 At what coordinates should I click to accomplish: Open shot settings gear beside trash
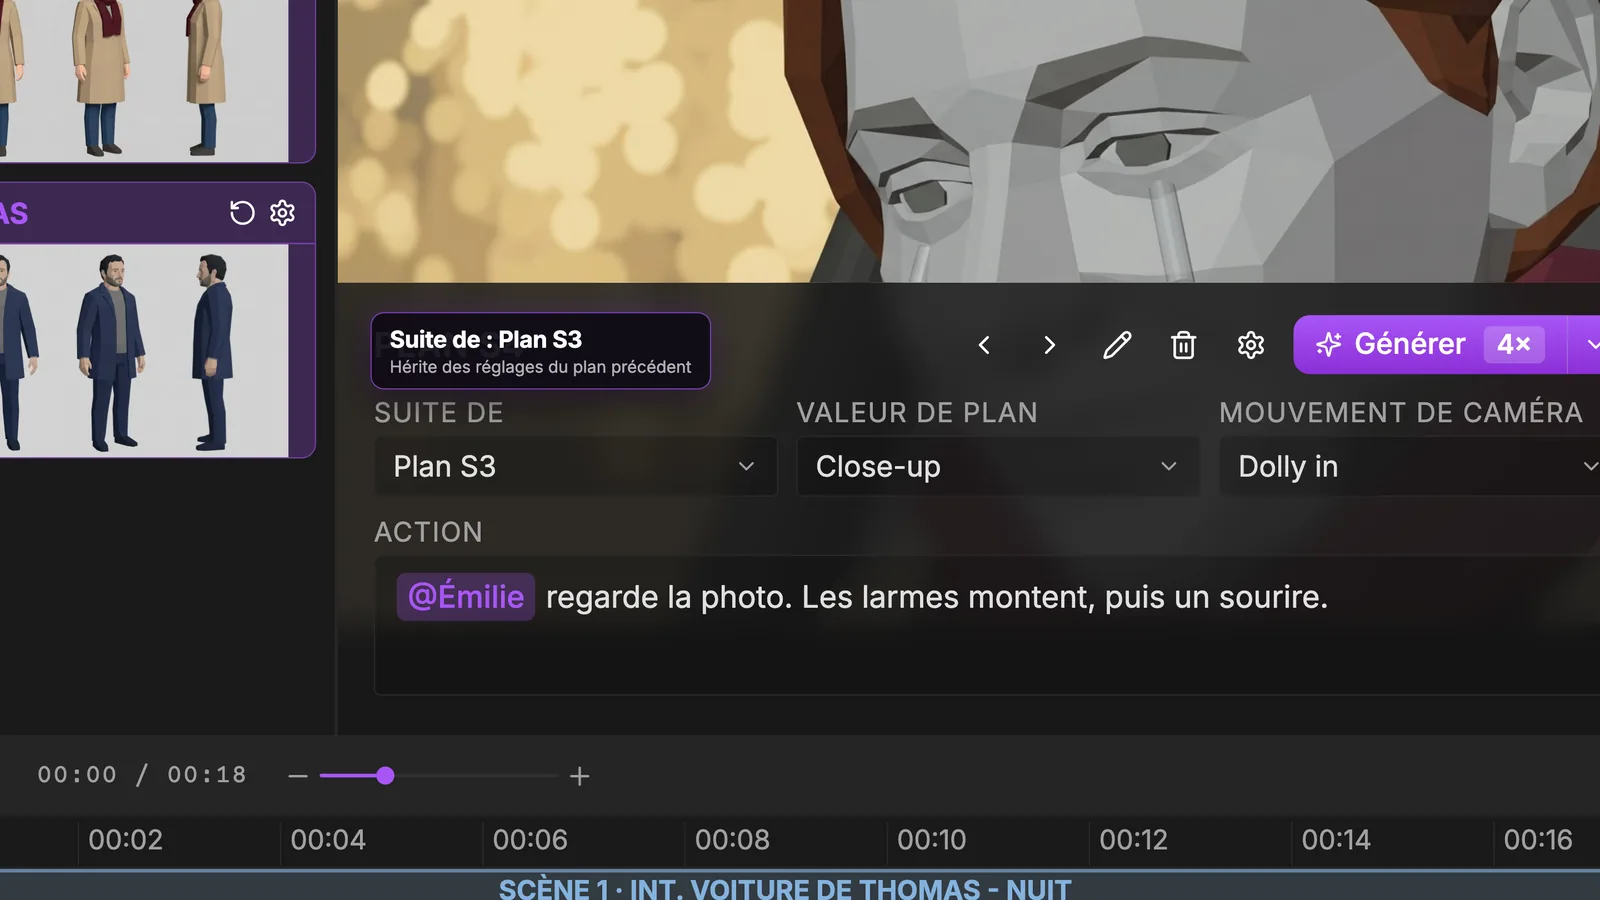1250,345
